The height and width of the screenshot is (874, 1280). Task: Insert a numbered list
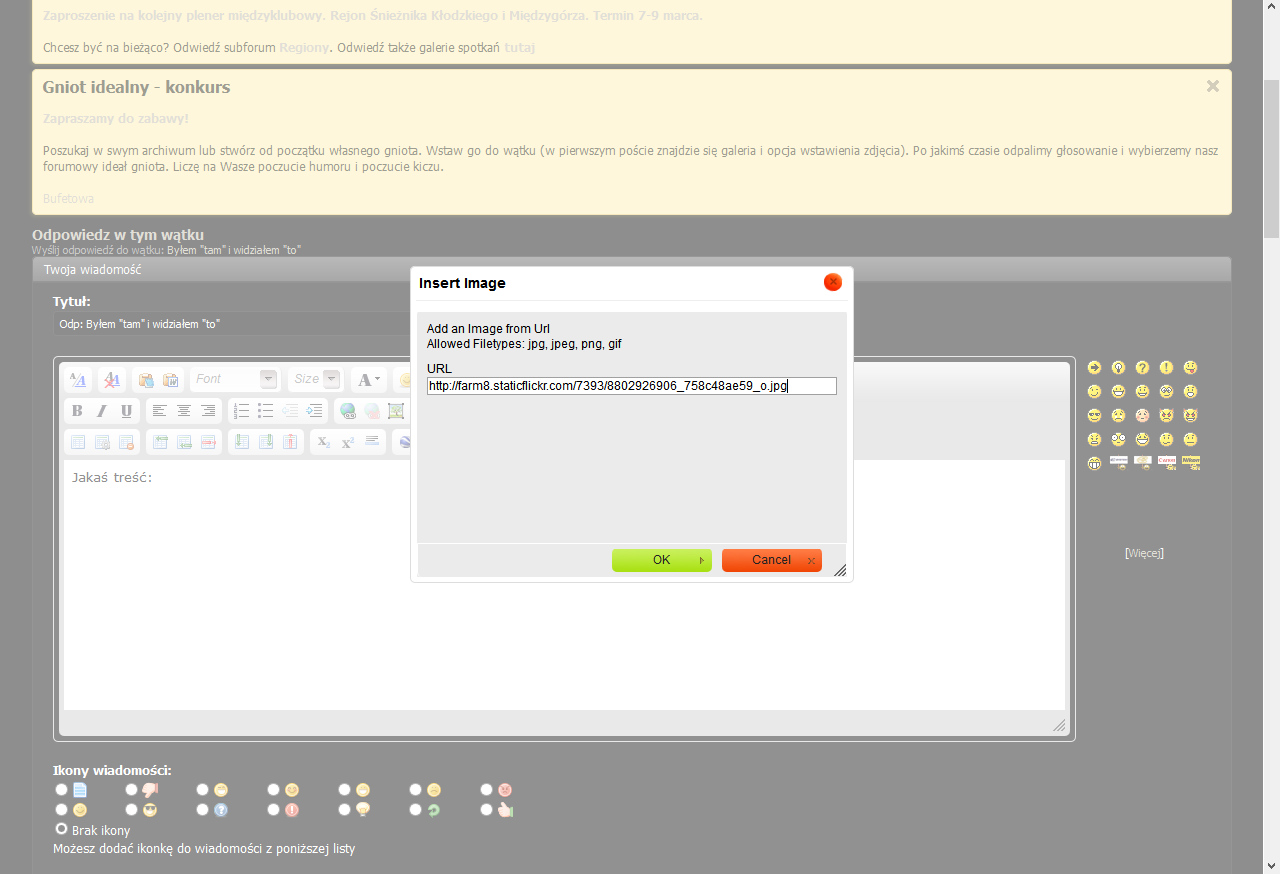[x=241, y=411]
